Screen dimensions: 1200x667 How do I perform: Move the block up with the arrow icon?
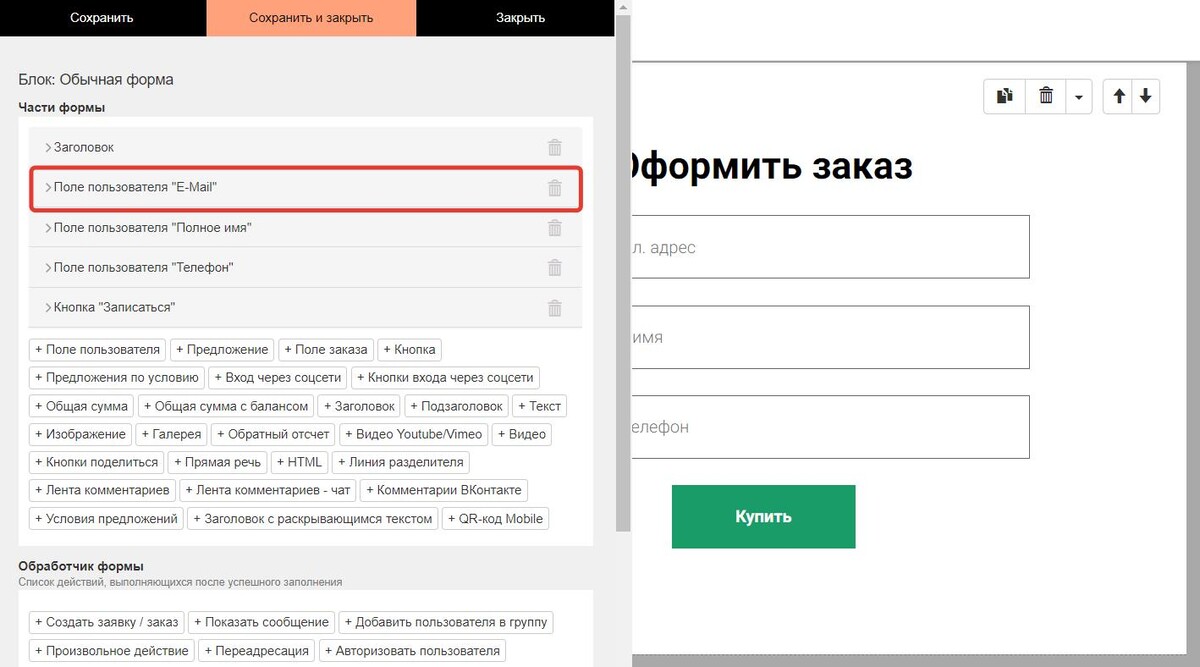tap(1119, 96)
